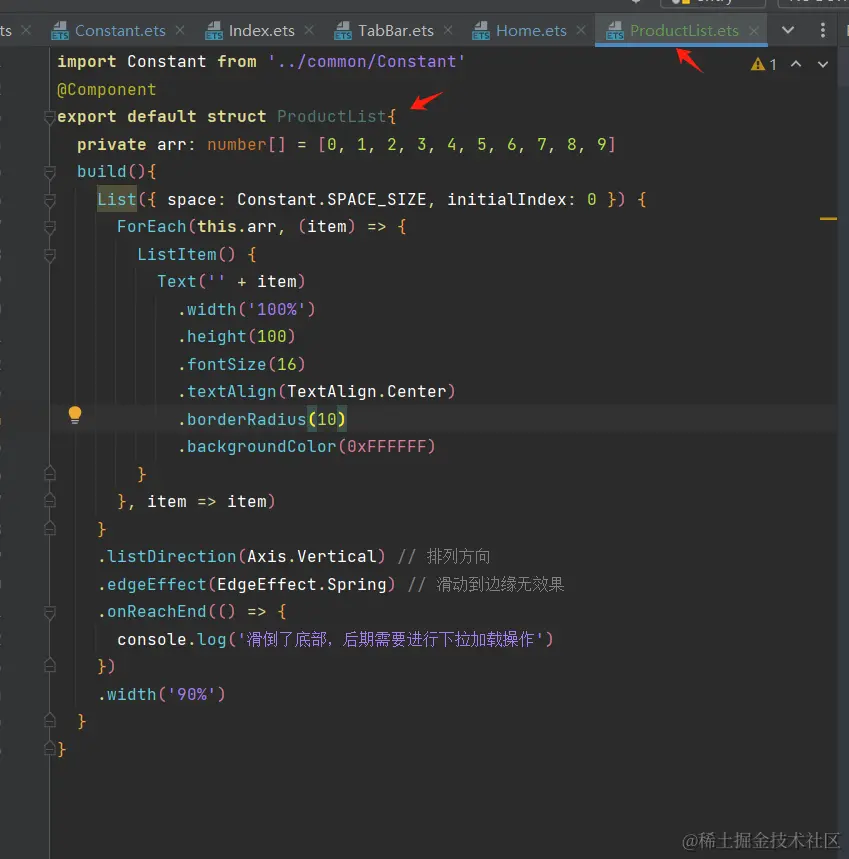
Task: Switch to the TabBar.ets tab
Action: [395, 31]
